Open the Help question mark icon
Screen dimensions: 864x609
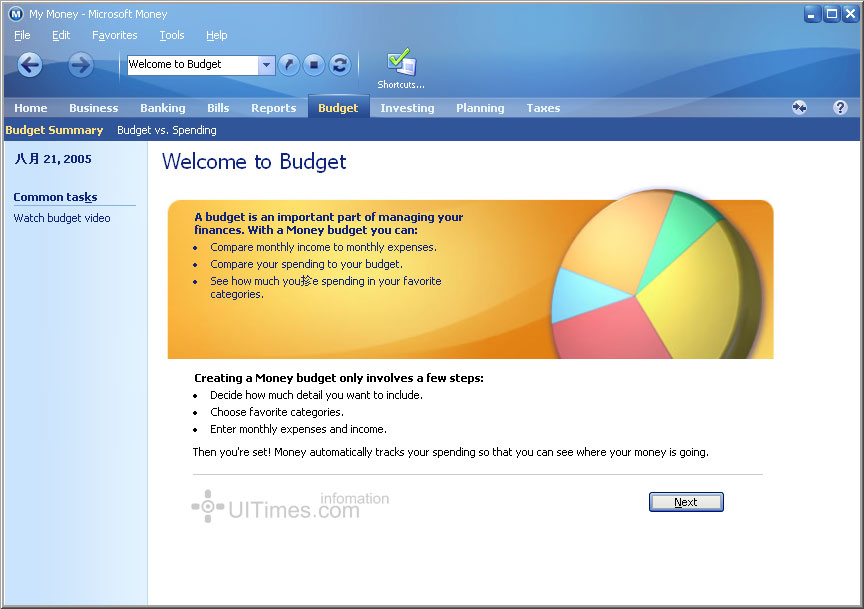840,107
